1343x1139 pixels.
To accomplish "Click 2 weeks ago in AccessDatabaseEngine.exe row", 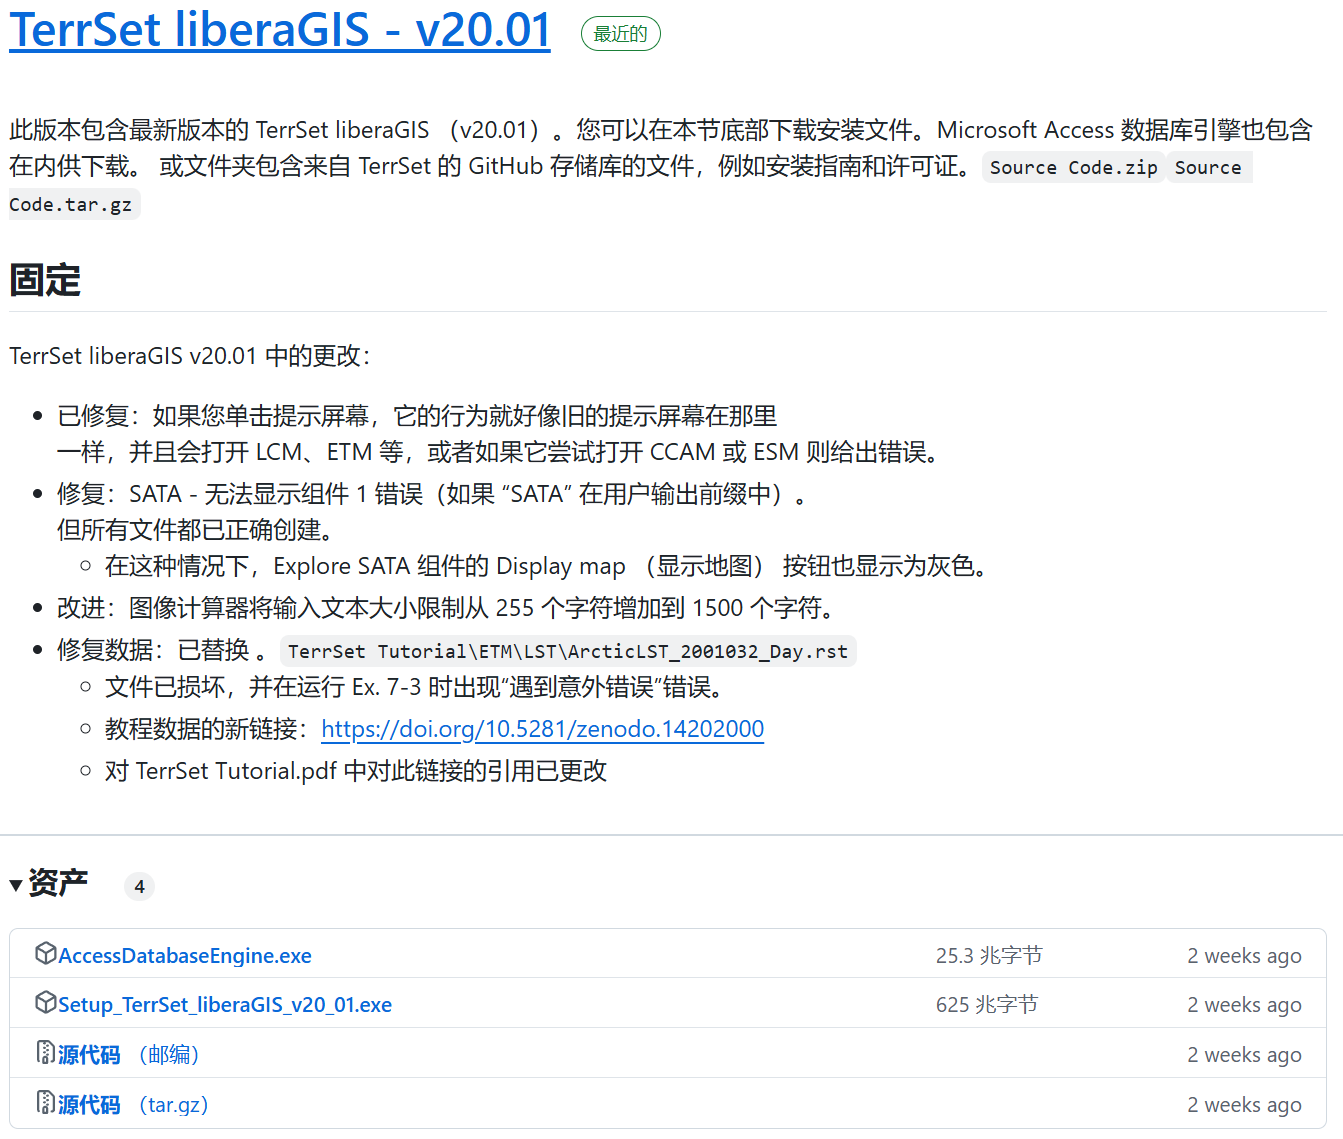I will [x=1245, y=956].
